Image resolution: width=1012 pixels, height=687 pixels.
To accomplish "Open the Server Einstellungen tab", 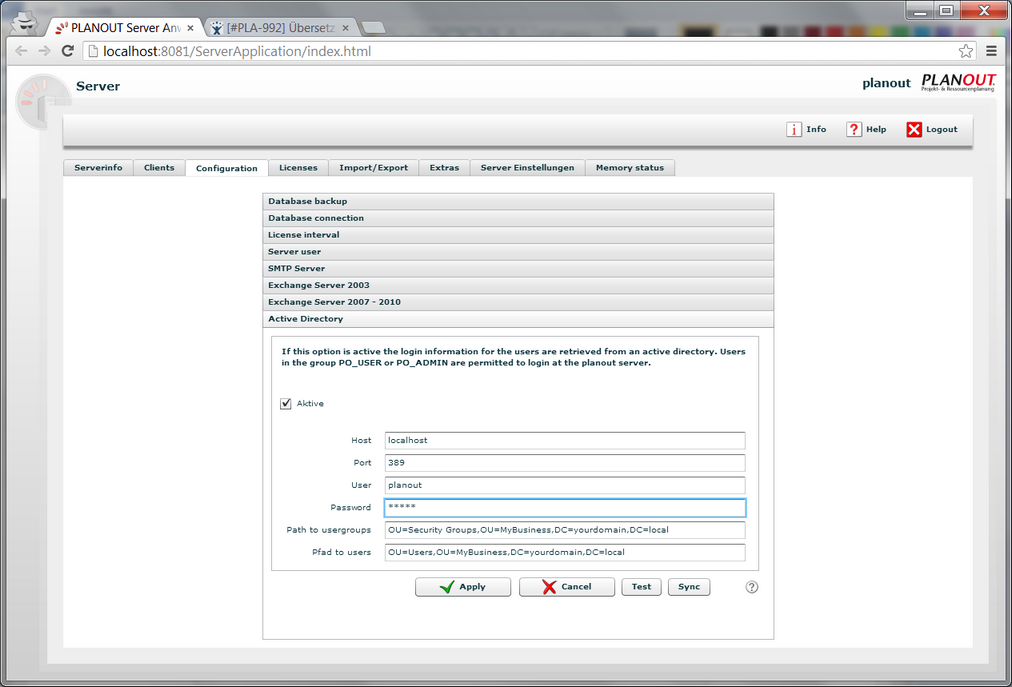I will [x=527, y=168].
